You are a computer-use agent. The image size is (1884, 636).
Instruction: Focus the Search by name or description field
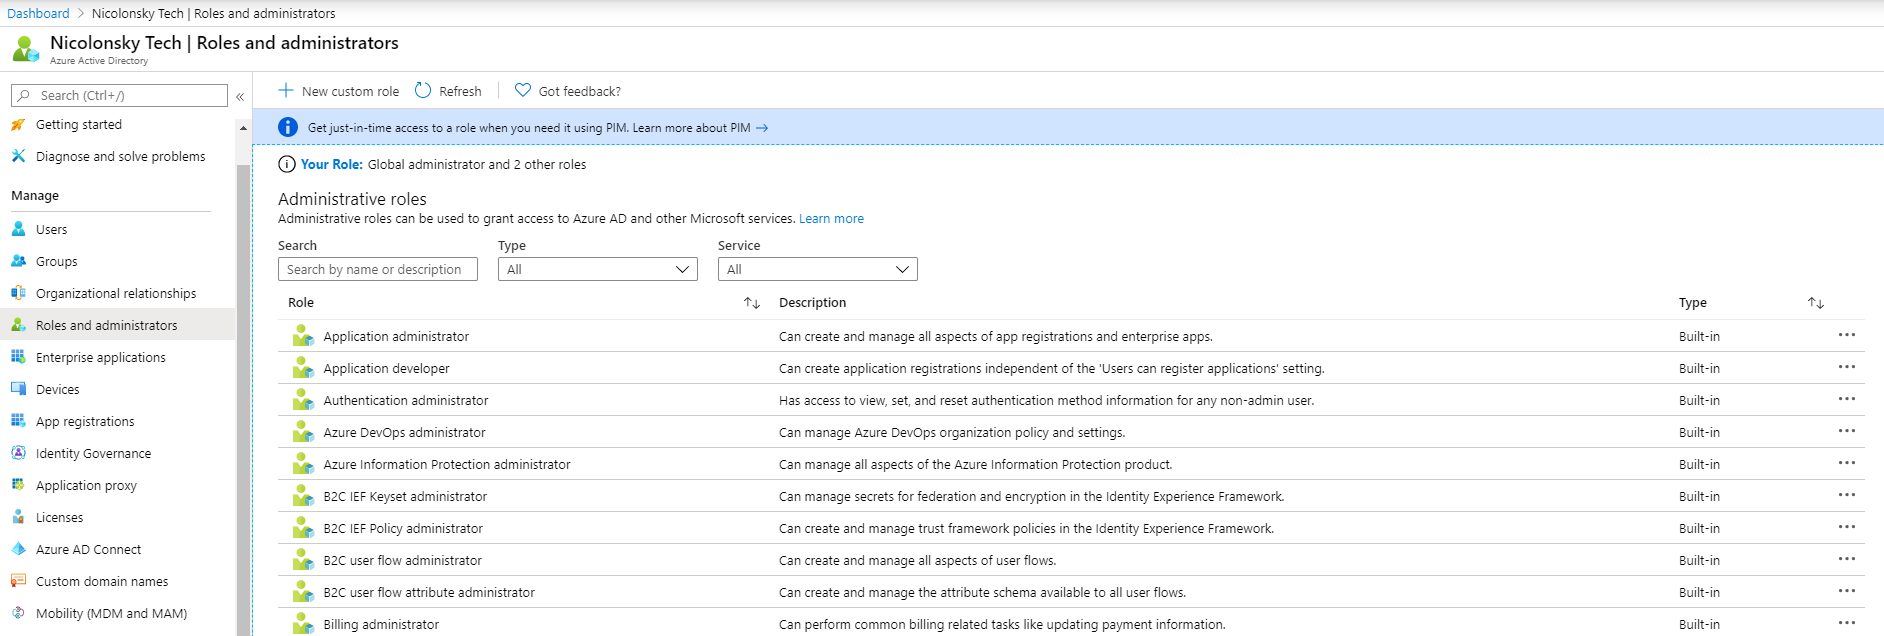[x=378, y=269]
